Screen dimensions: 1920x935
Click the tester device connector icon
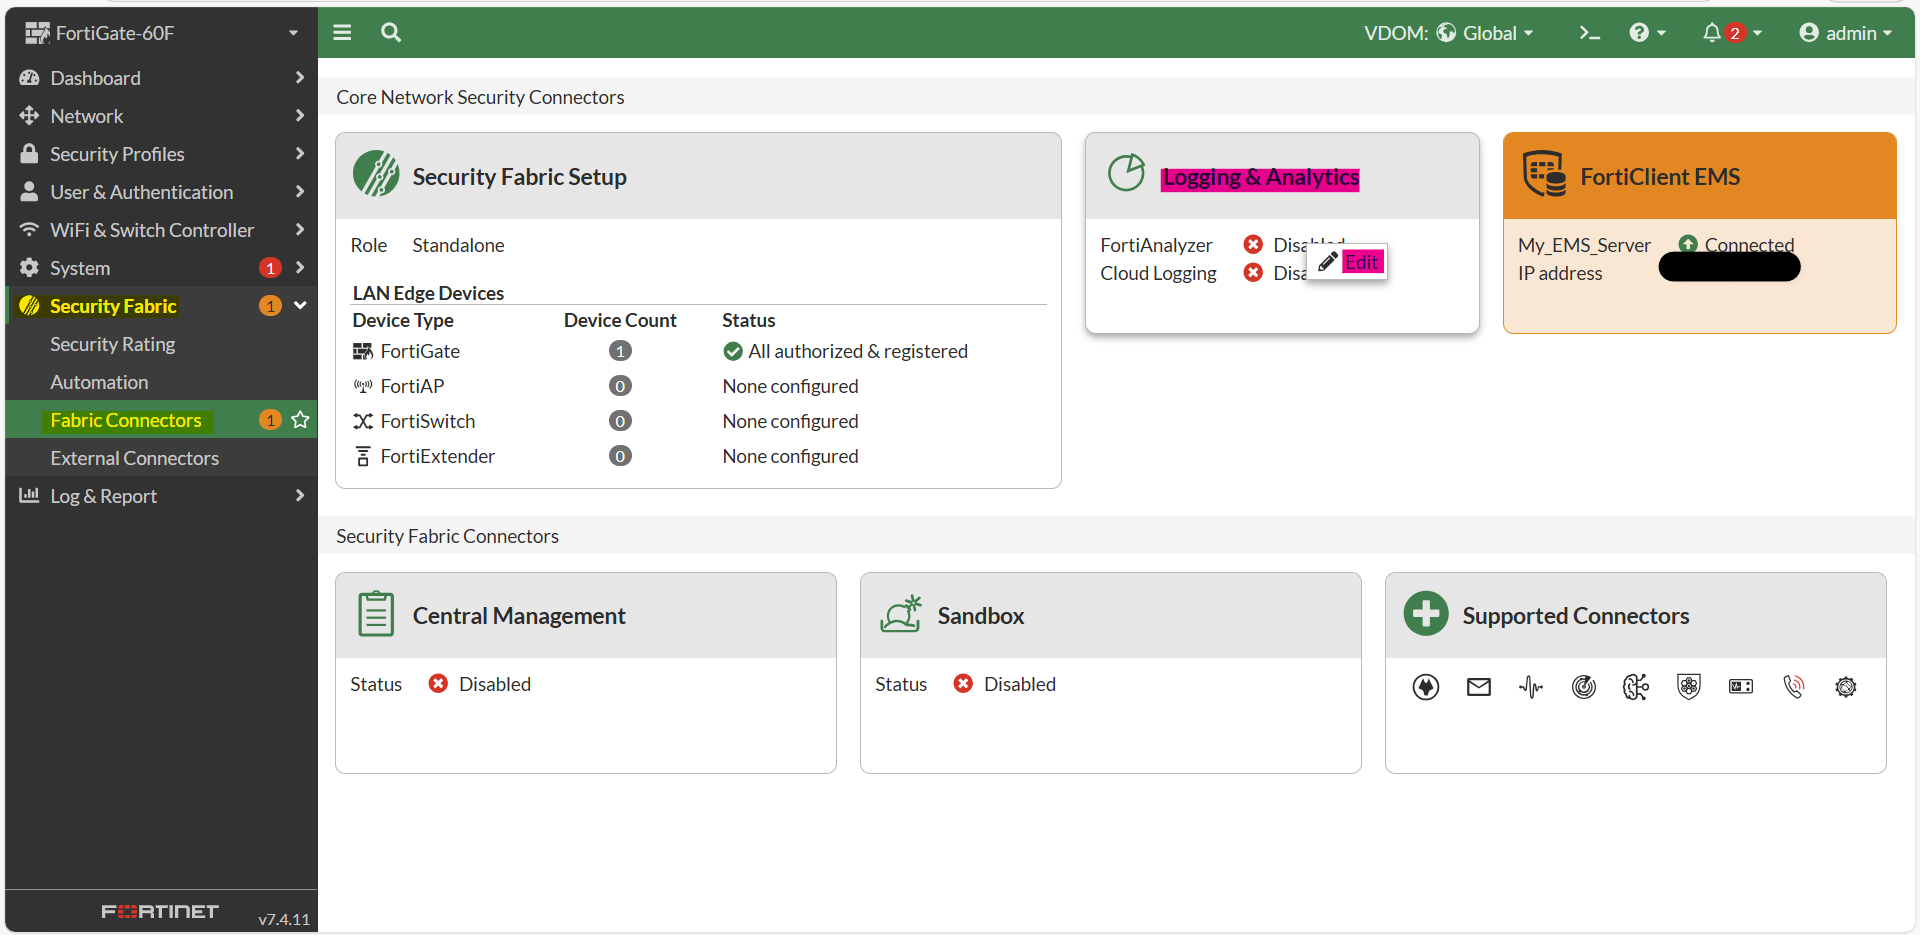(1741, 687)
